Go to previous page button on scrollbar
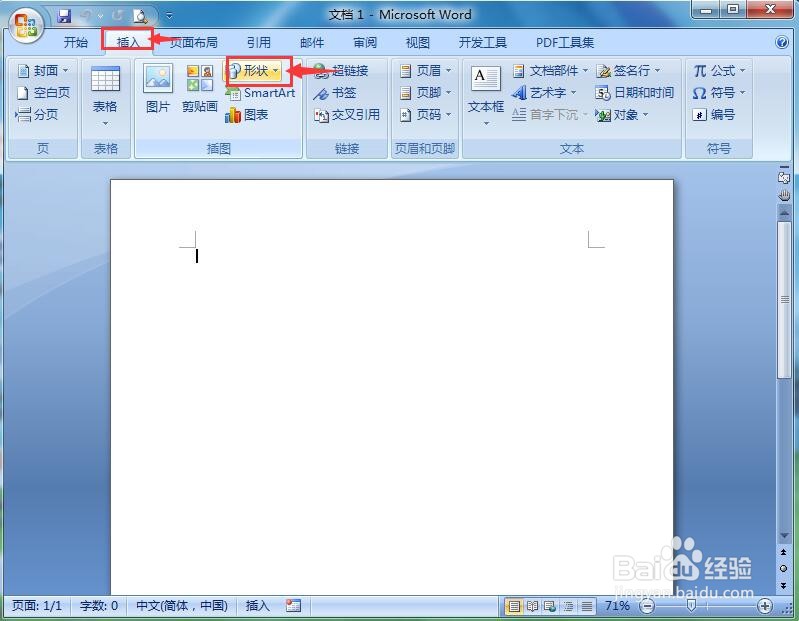Viewport: 799px width, 621px height. [x=784, y=552]
